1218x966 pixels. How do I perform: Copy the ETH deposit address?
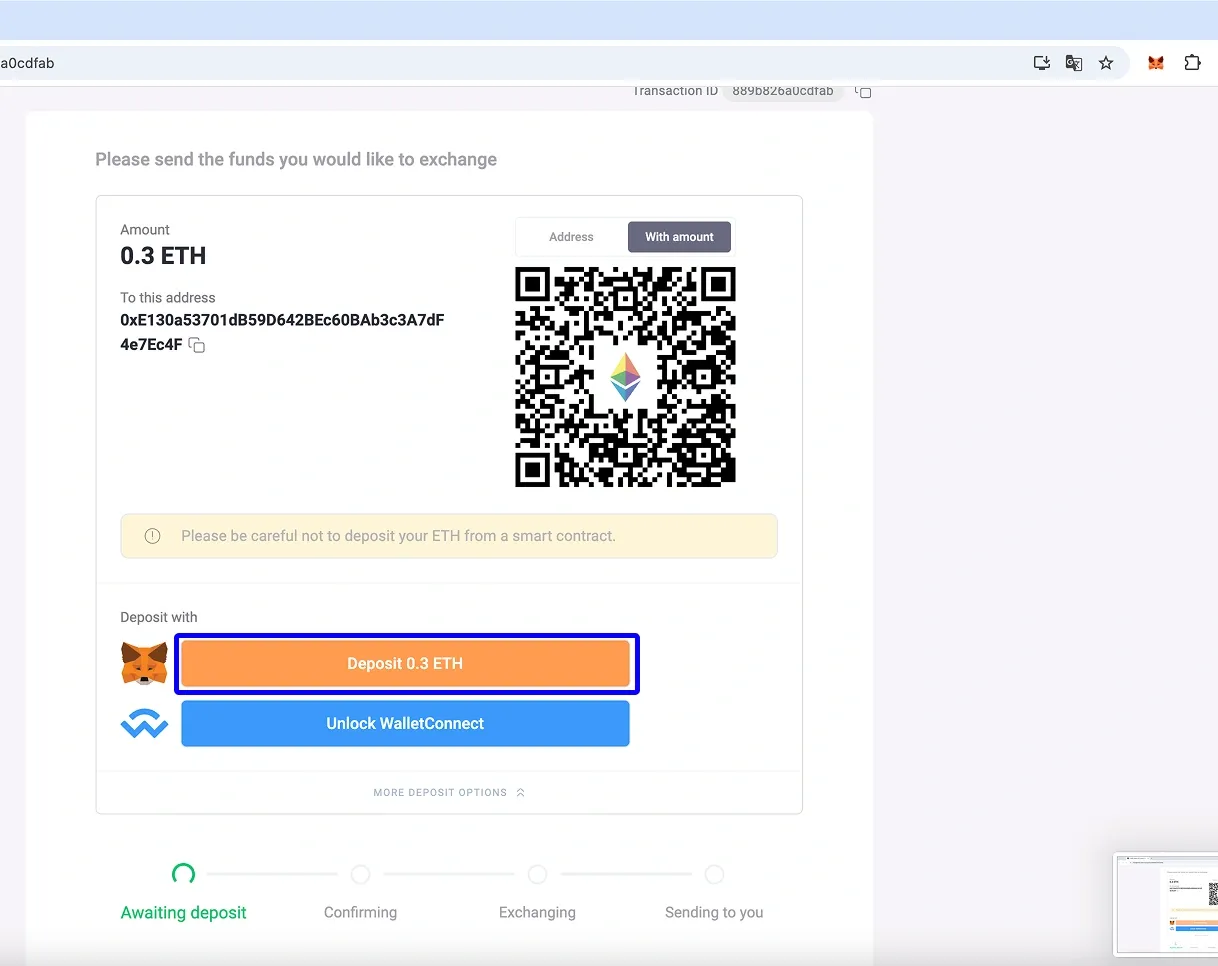pyautogui.click(x=197, y=345)
